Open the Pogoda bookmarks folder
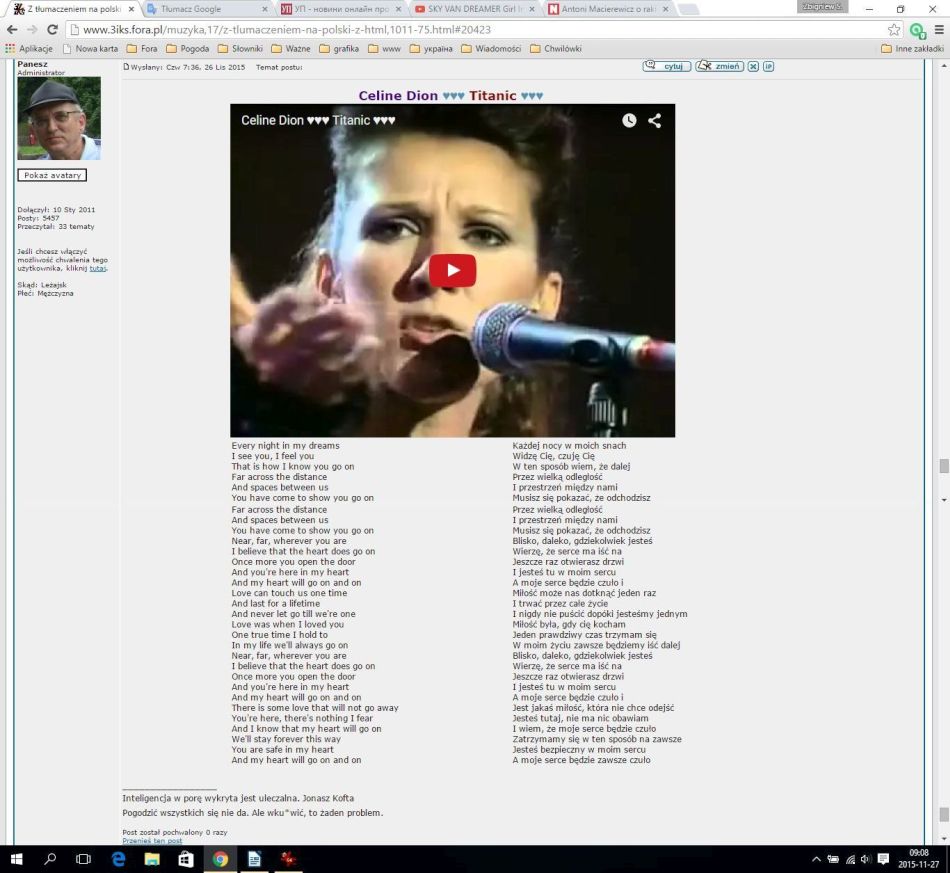Viewport: 950px width, 873px height. (187, 48)
